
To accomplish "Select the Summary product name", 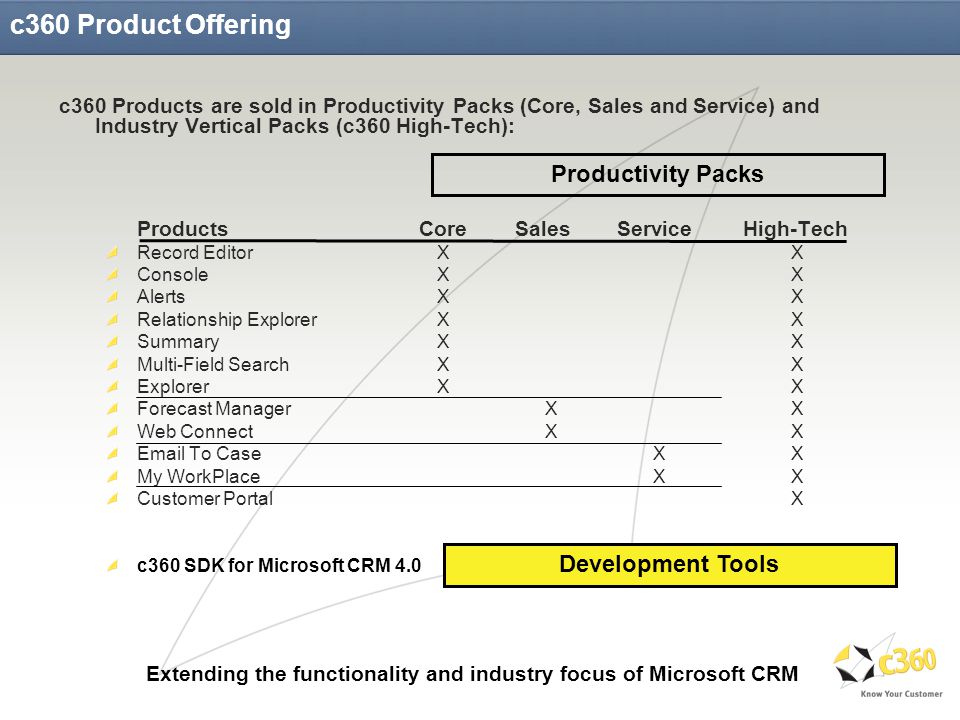I will coord(178,342).
